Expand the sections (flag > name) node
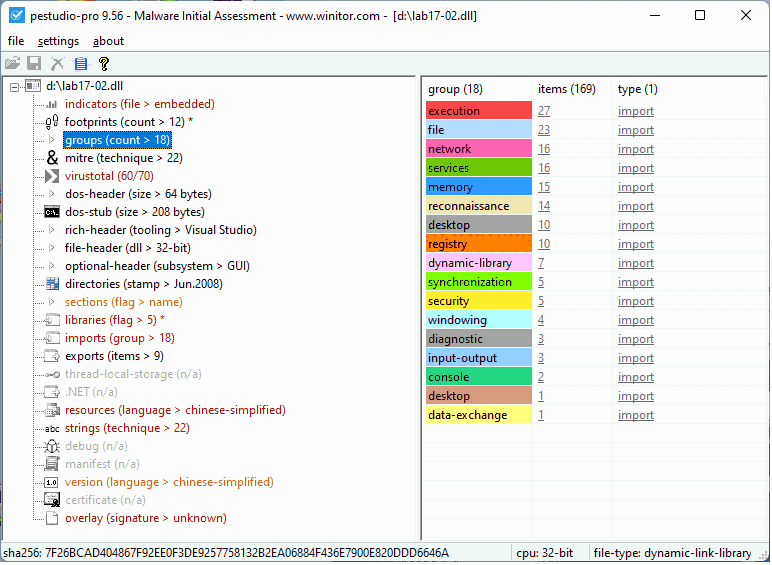The height and width of the screenshot is (565, 772). (x=52, y=302)
